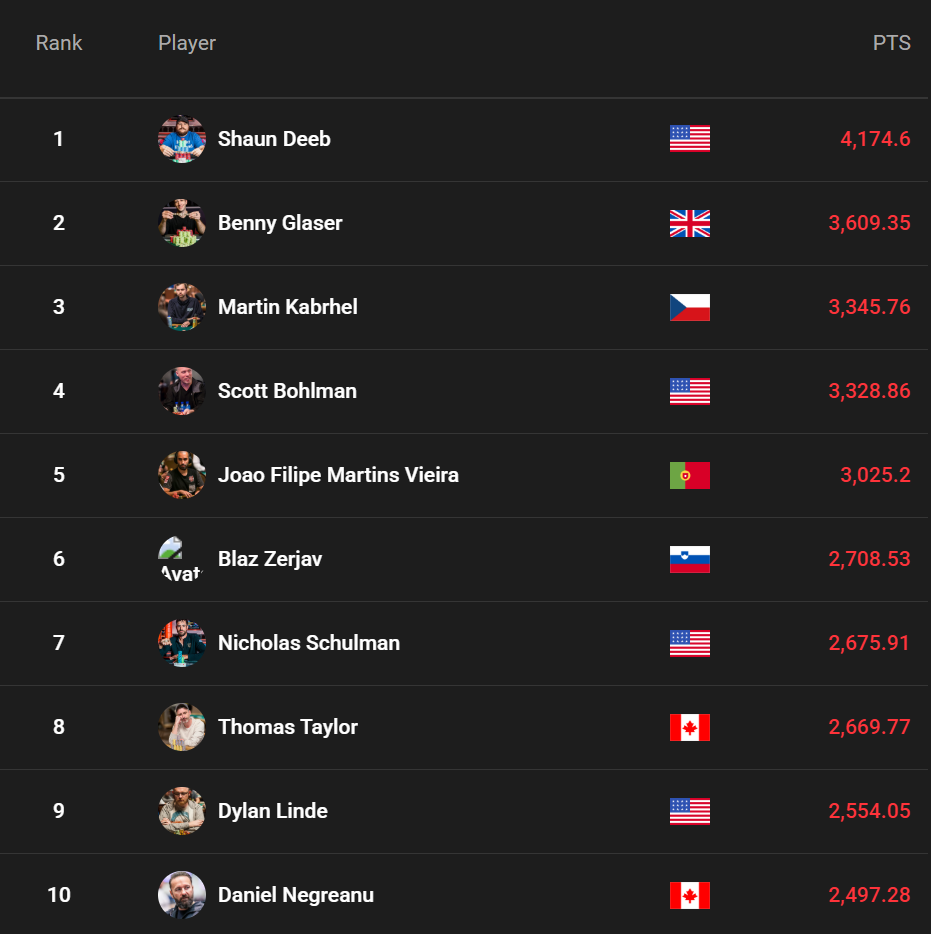Click the Portugal flag beside Joao Vieira
This screenshot has width=931, height=934.
[x=689, y=475]
